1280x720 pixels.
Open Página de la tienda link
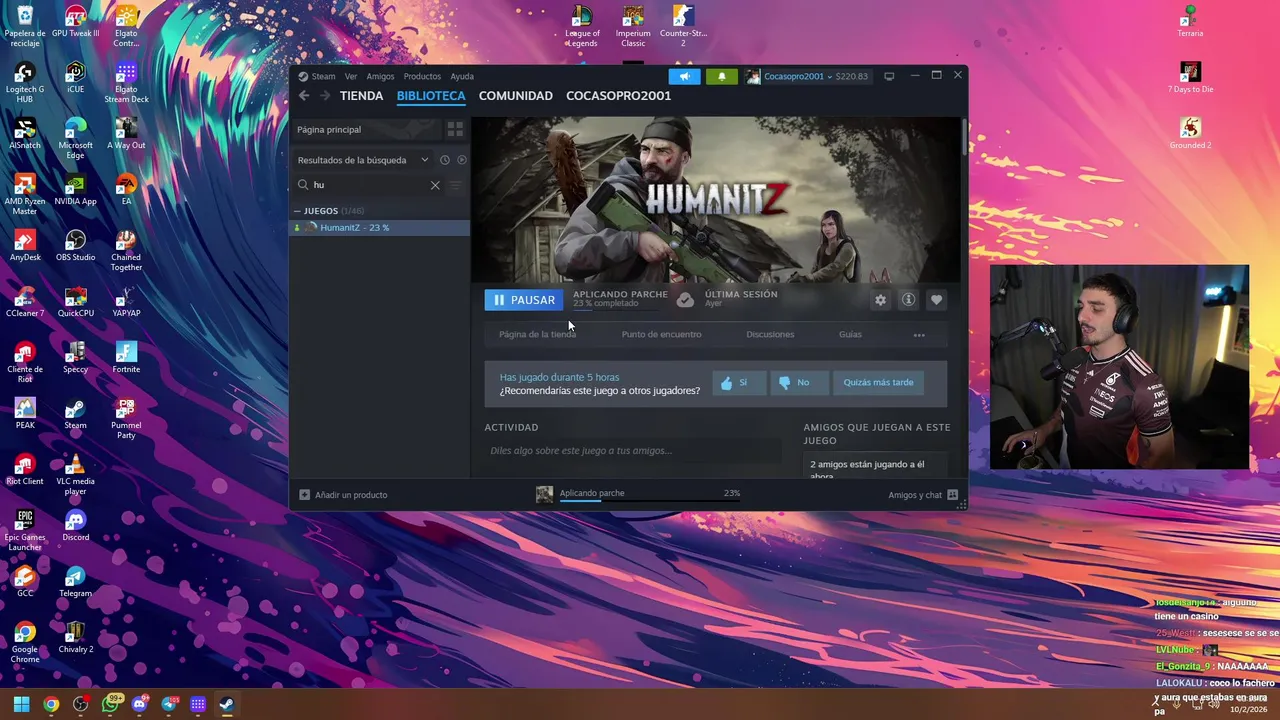click(537, 335)
